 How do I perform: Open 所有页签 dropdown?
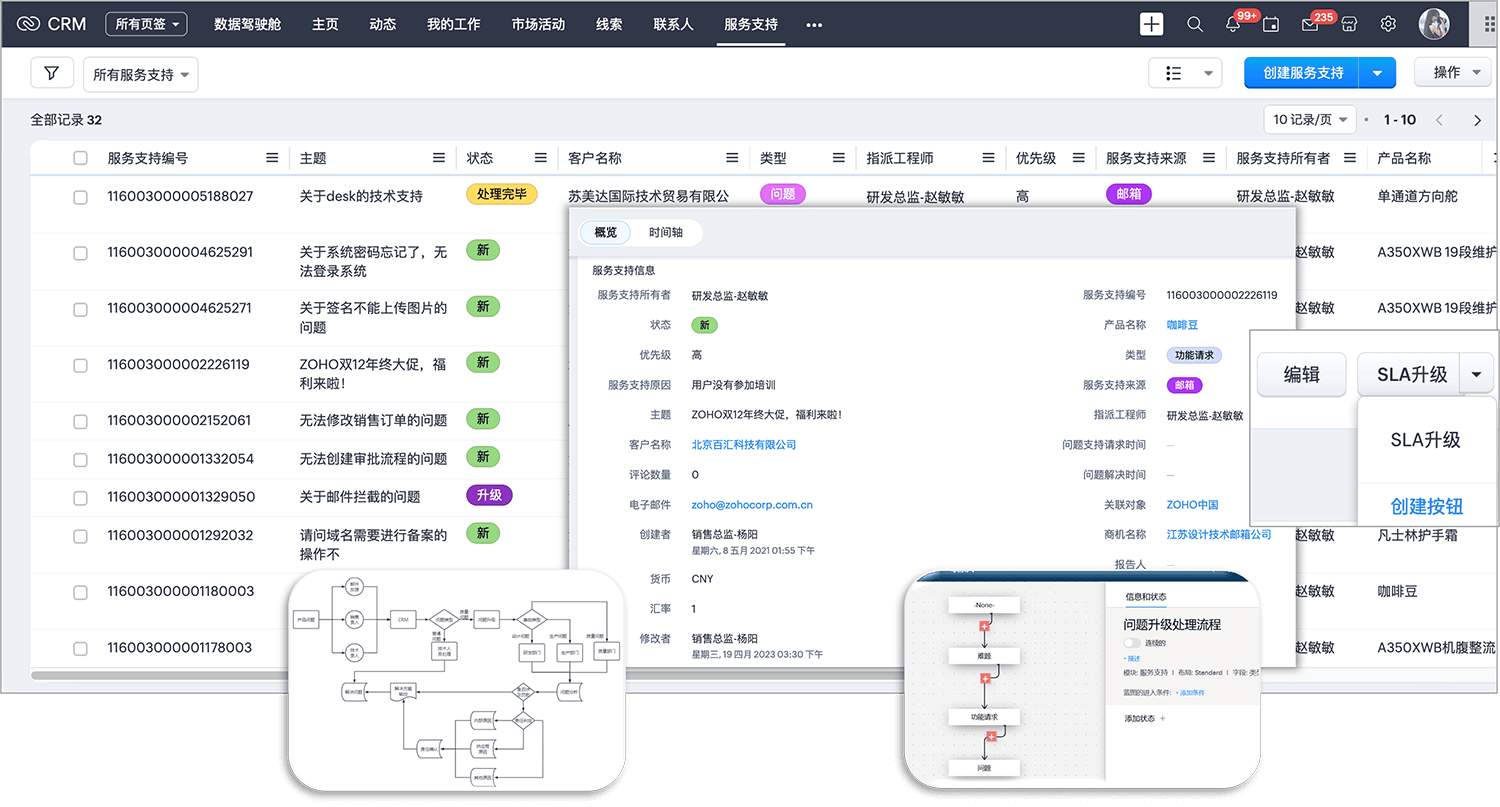(x=146, y=24)
